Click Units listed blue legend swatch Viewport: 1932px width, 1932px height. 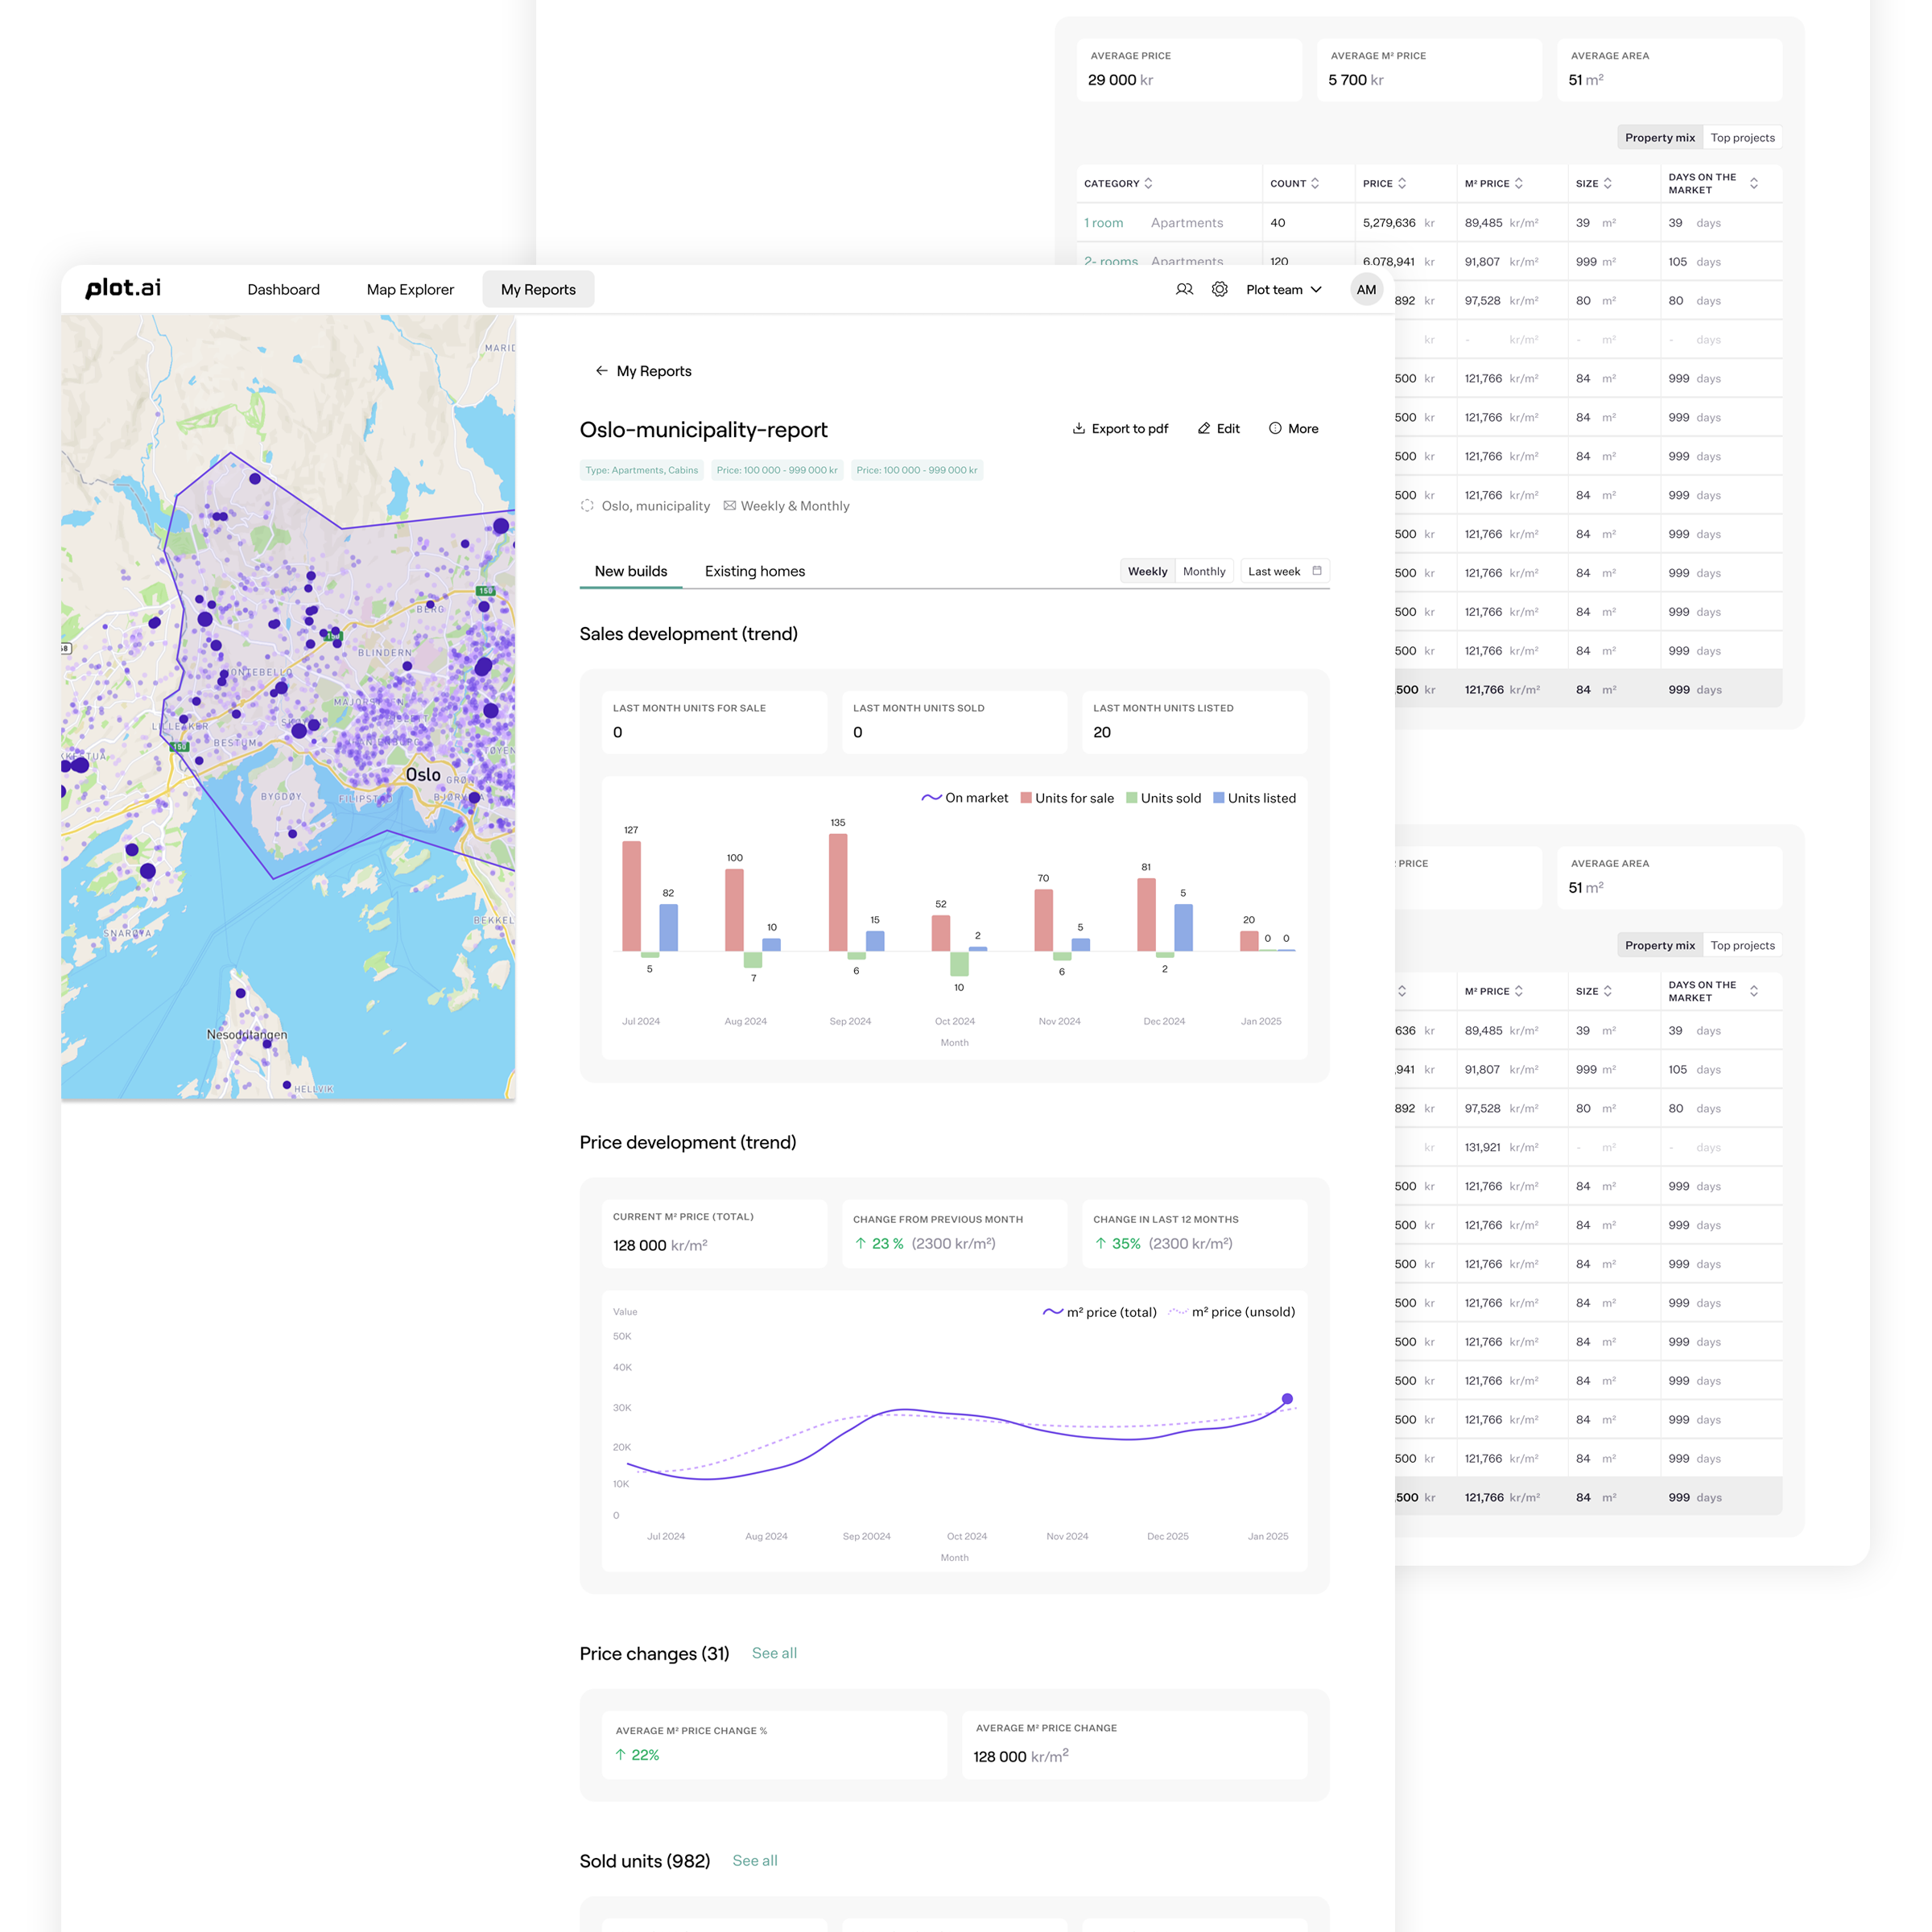tap(1219, 798)
